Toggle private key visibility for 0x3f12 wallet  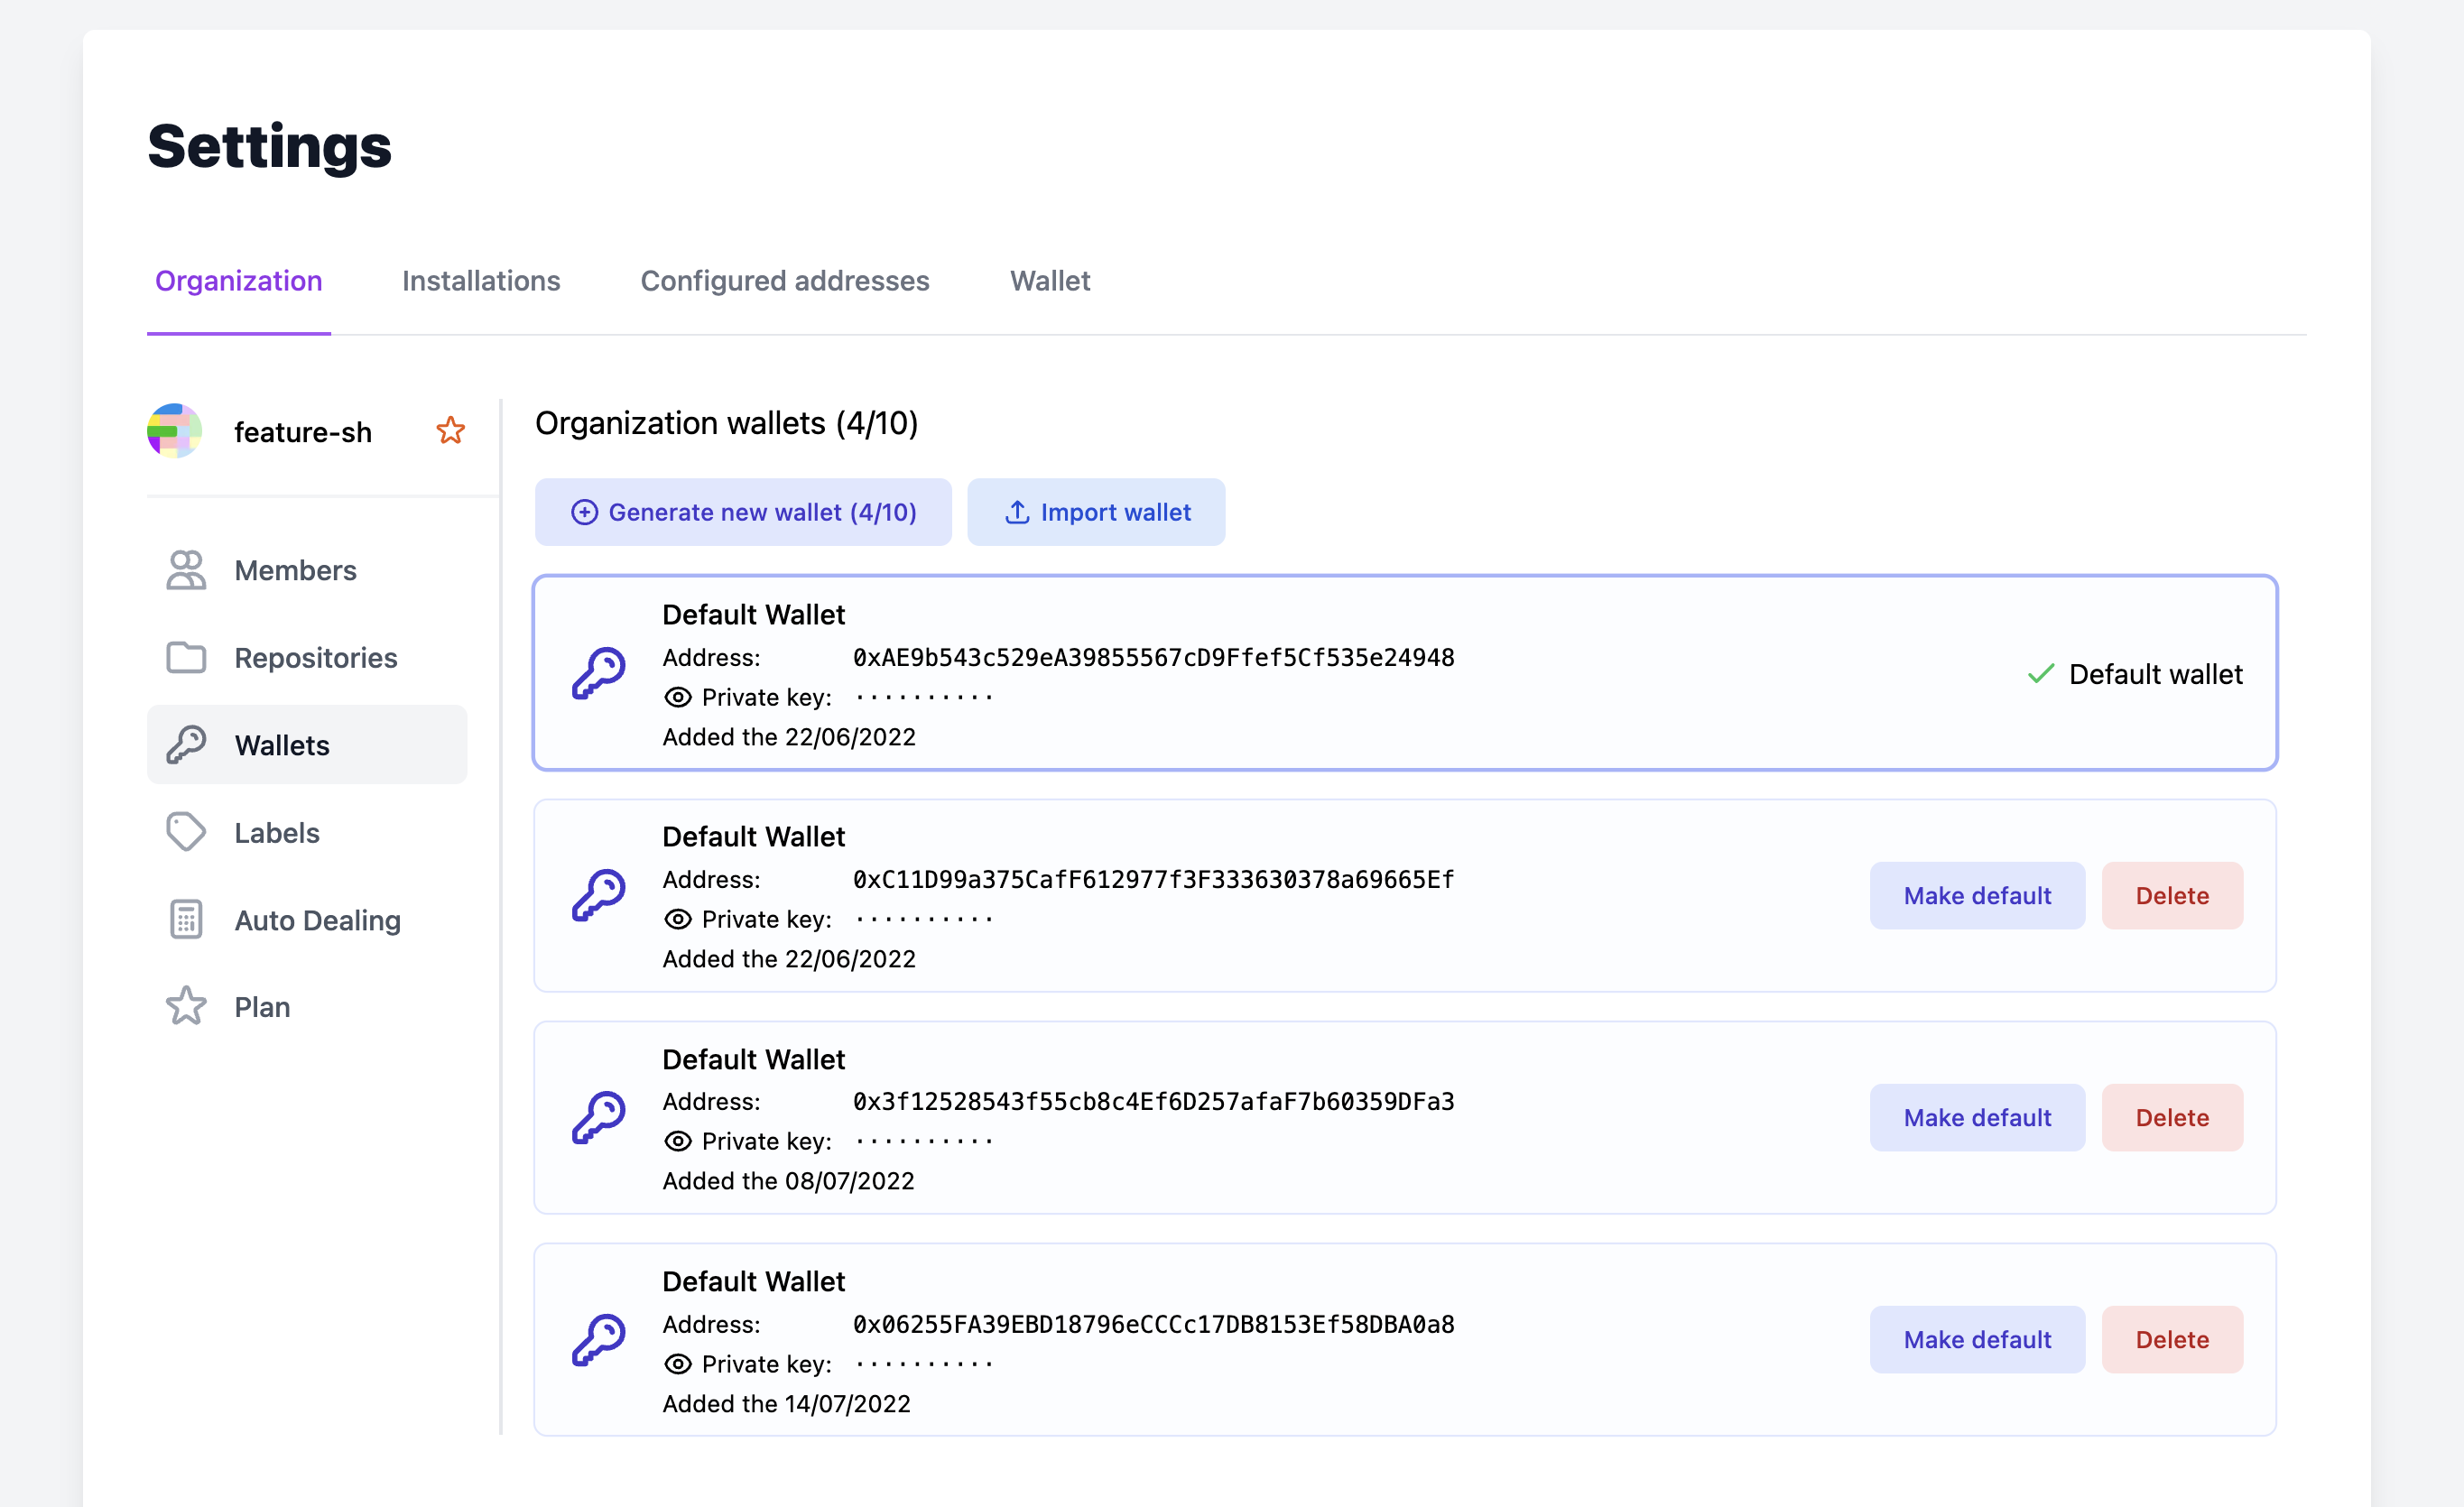pos(678,1141)
